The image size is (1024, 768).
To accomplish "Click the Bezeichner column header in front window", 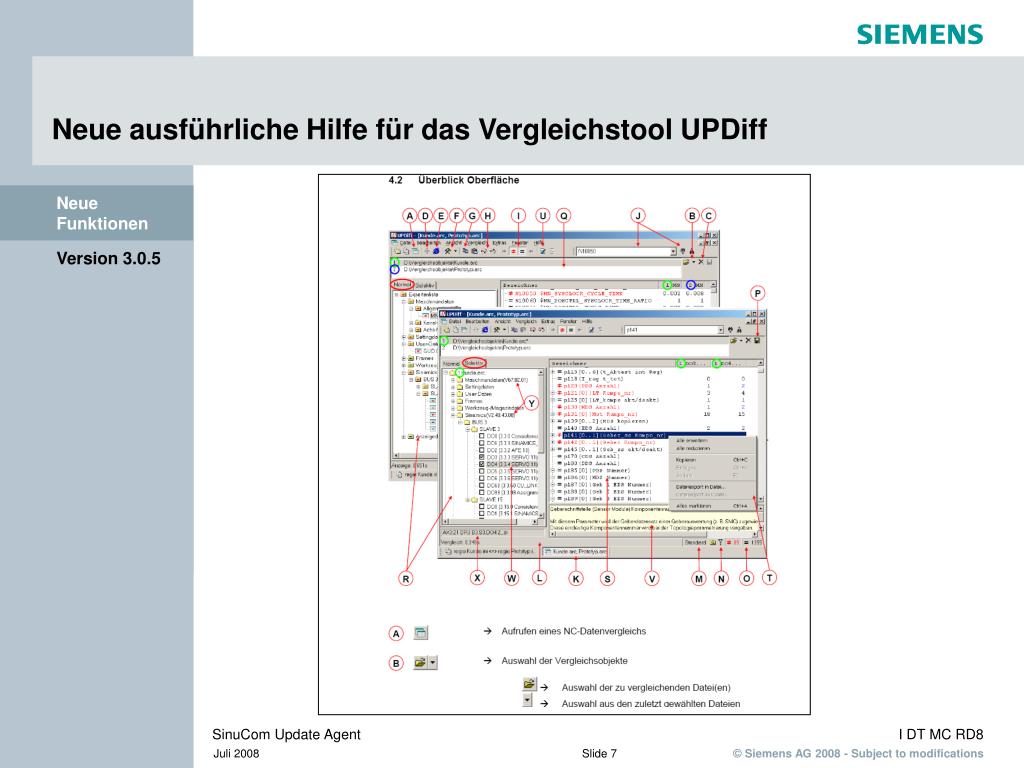I will click(x=613, y=364).
